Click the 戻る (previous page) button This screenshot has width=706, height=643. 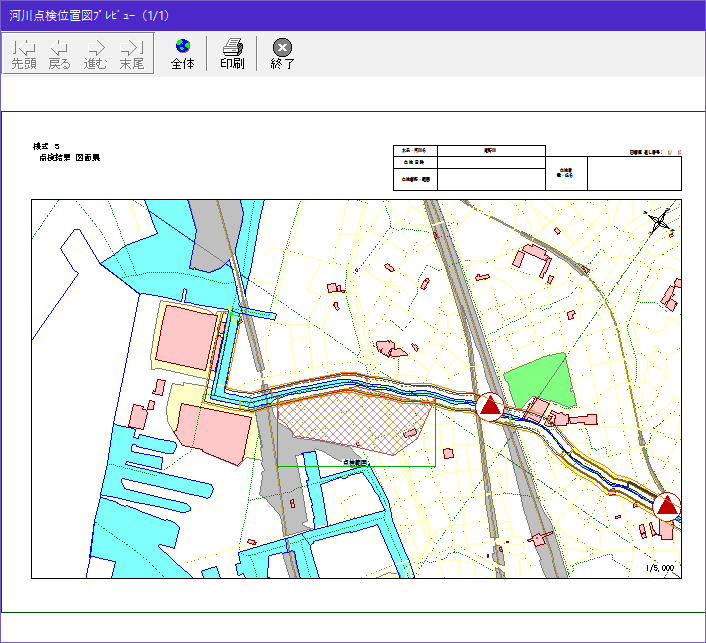coord(59,53)
